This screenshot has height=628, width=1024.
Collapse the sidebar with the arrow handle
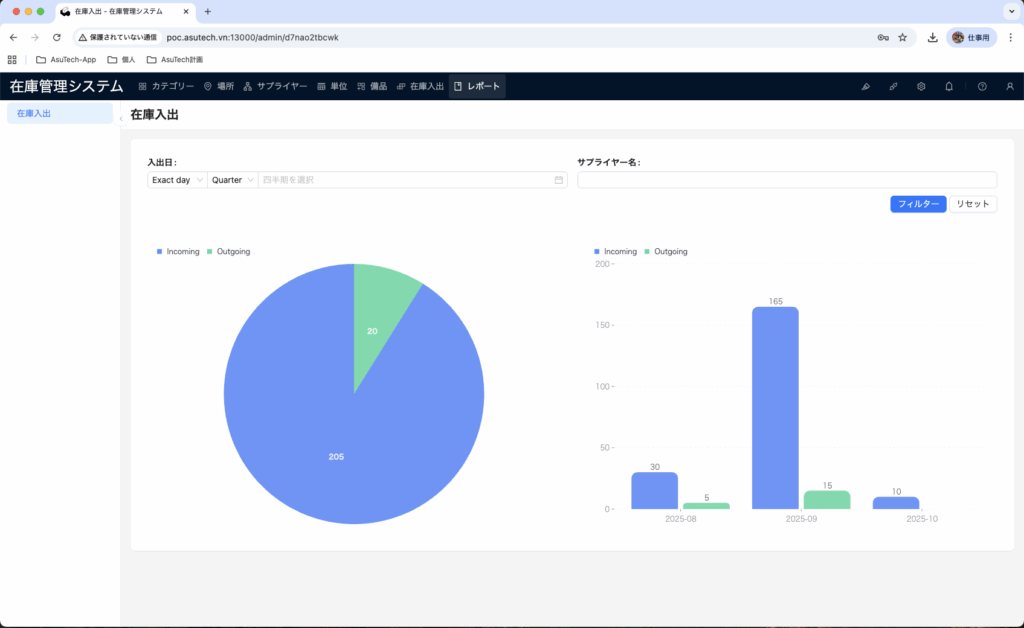click(121, 119)
